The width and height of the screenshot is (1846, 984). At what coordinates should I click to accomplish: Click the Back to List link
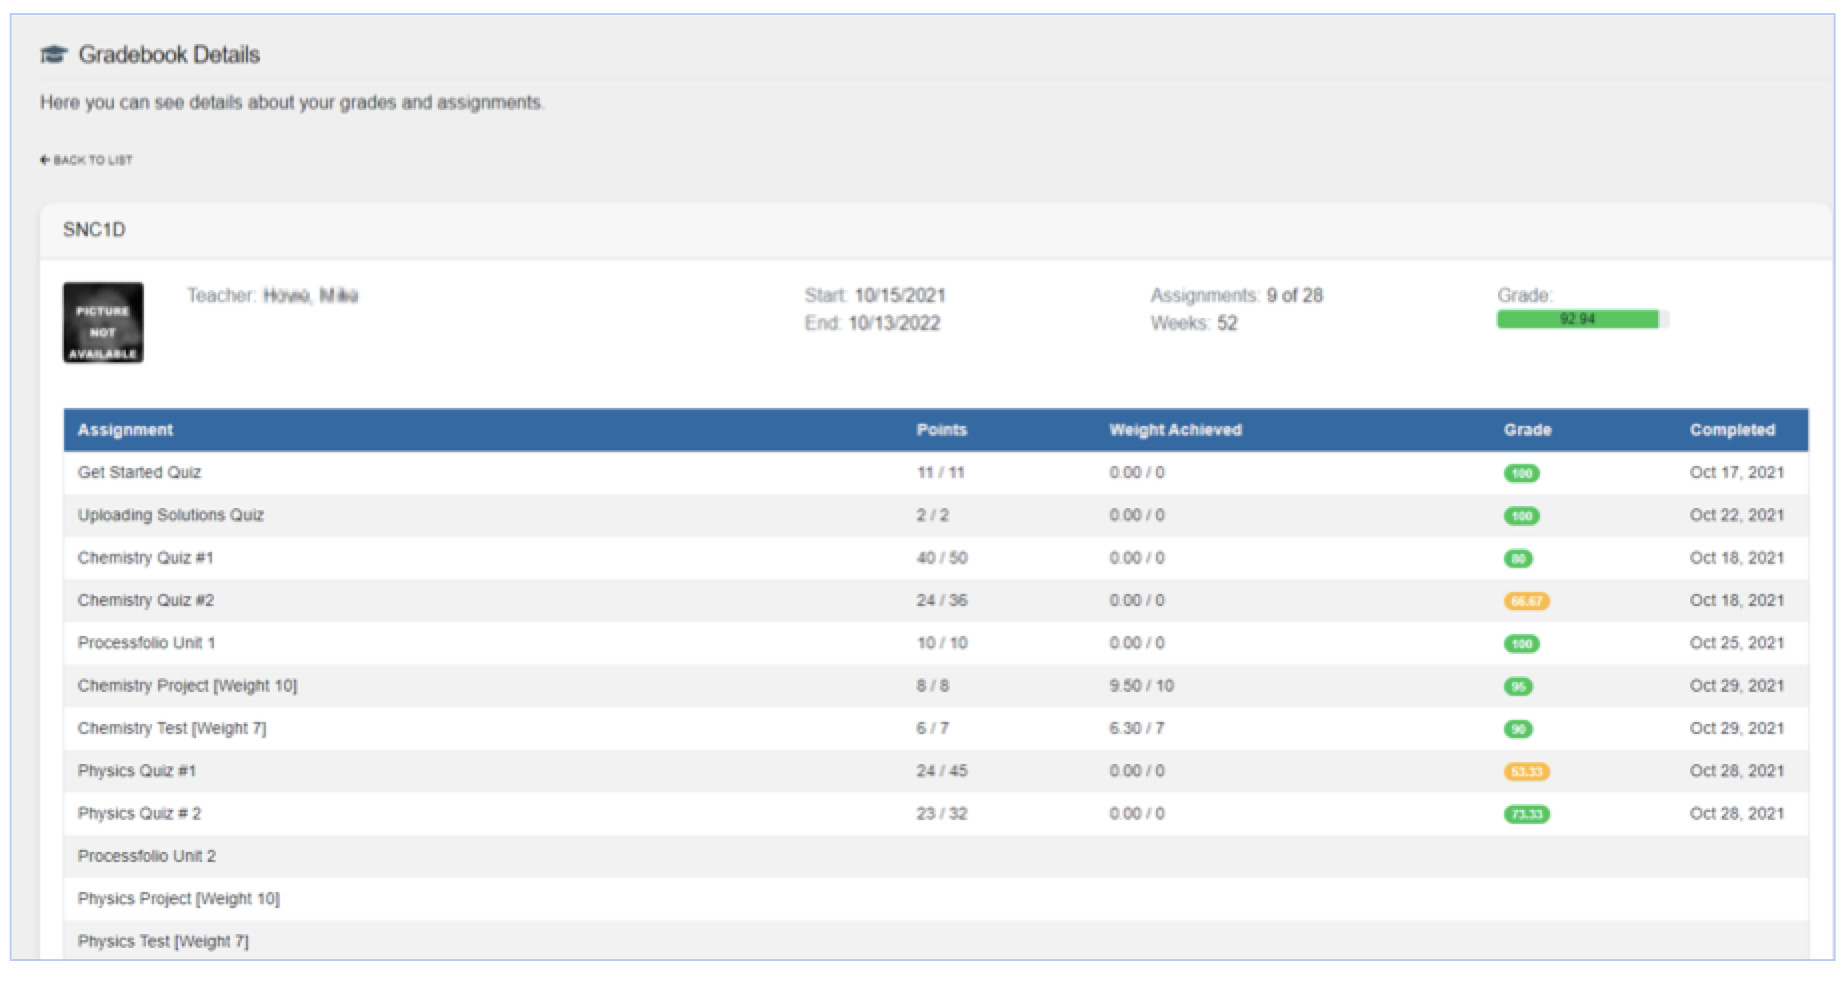86,160
